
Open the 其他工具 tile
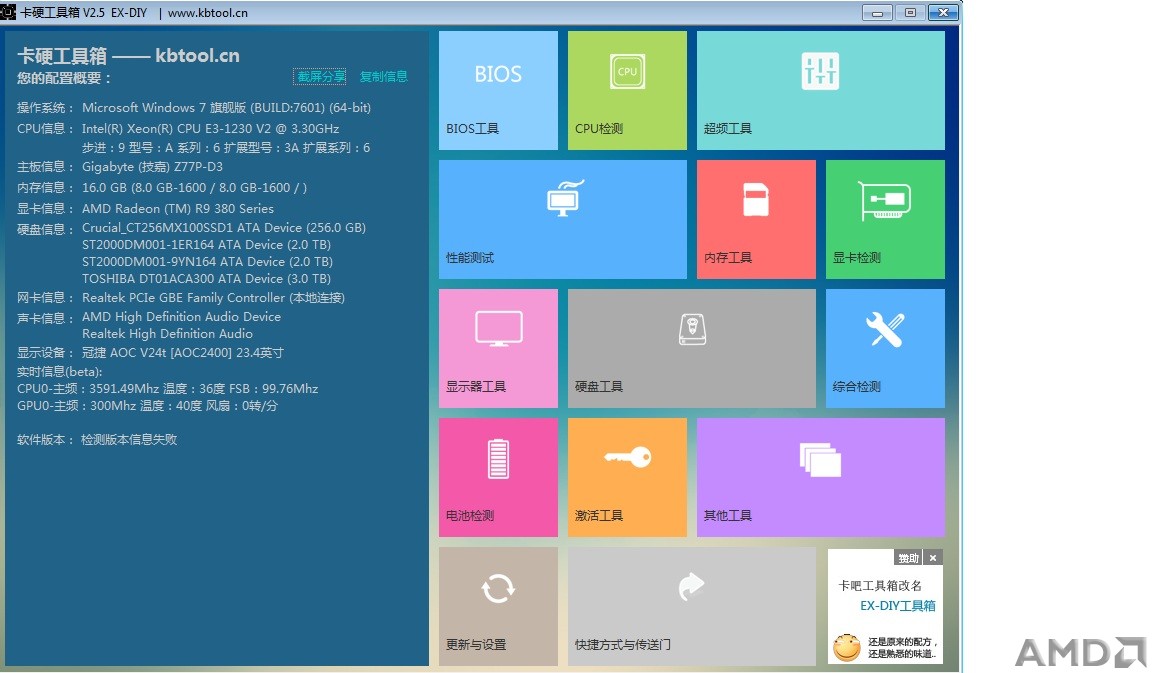[x=821, y=478]
